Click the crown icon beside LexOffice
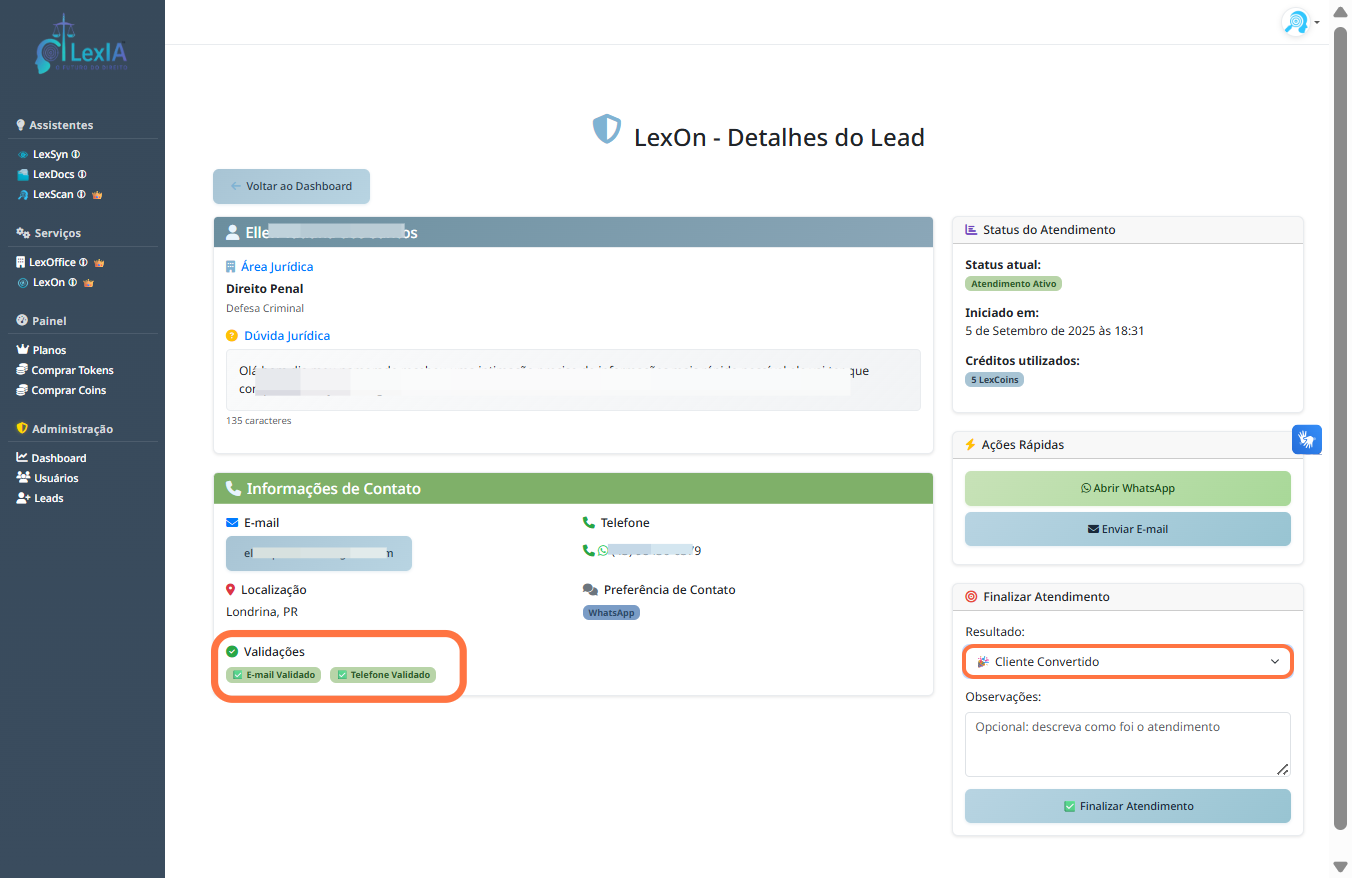Image resolution: width=1352 pixels, height=878 pixels. click(x=99, y=263)
